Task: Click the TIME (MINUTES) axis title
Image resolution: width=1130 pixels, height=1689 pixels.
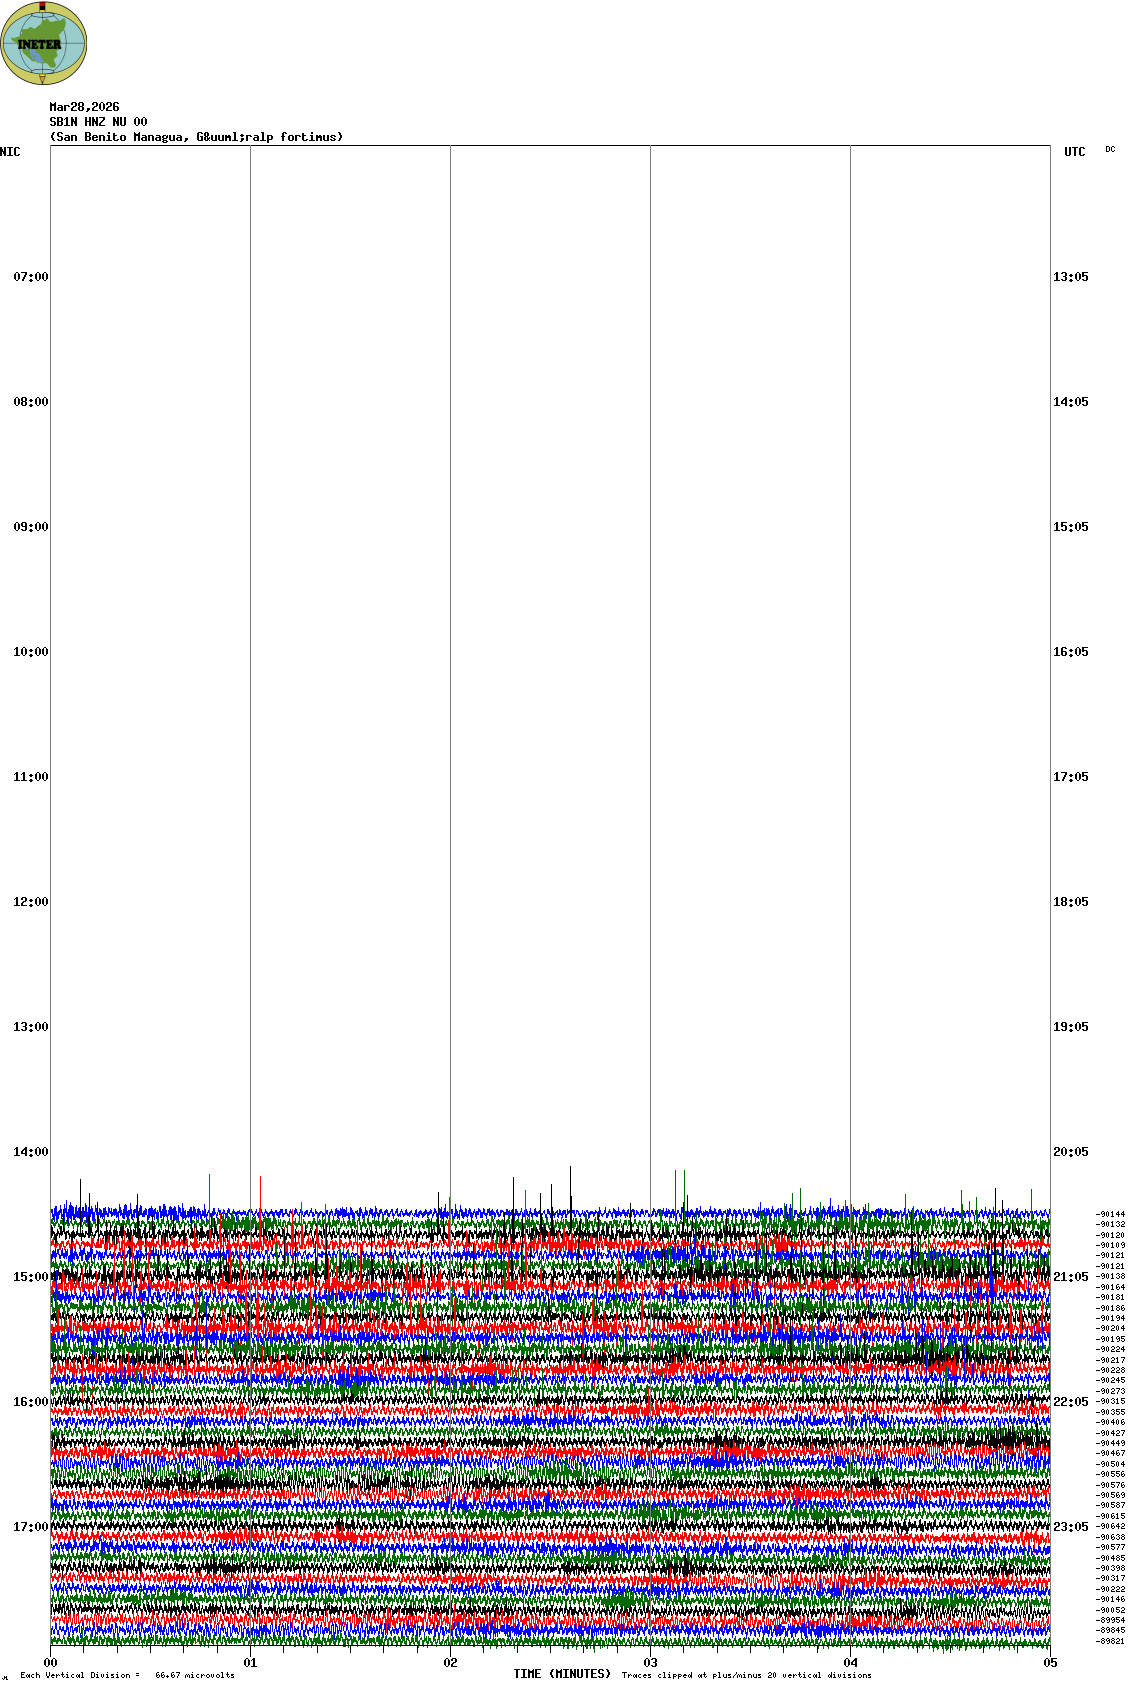Action: 562,1674
